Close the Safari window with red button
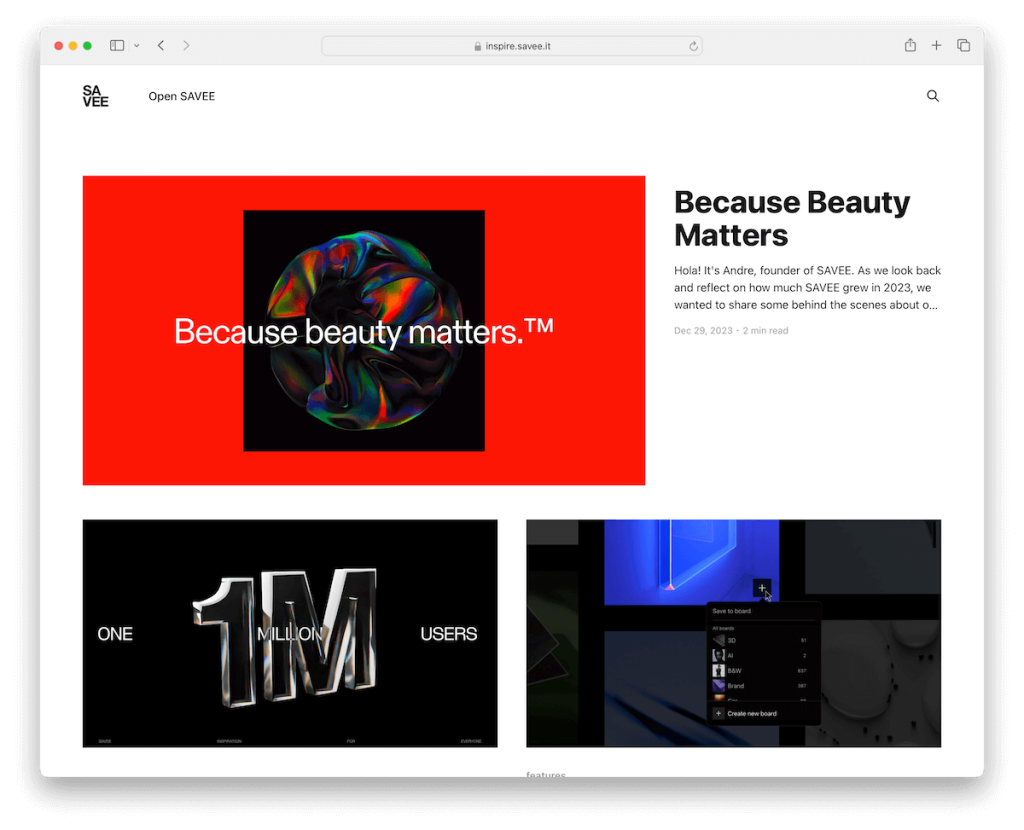This screenshot has height=830, width=1024. 59,46
